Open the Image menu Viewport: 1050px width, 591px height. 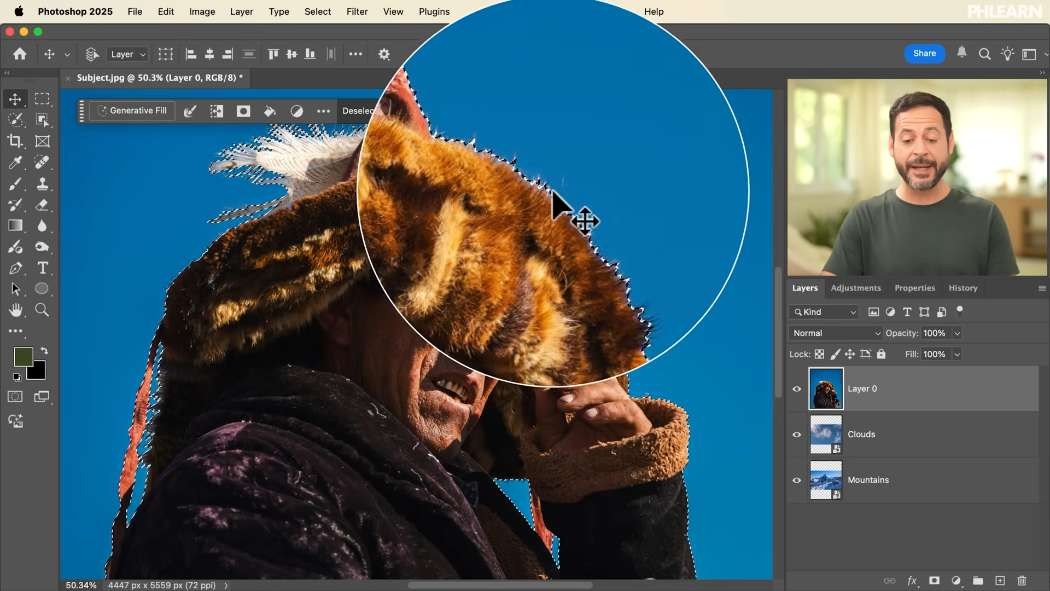[x=202, y=11]
